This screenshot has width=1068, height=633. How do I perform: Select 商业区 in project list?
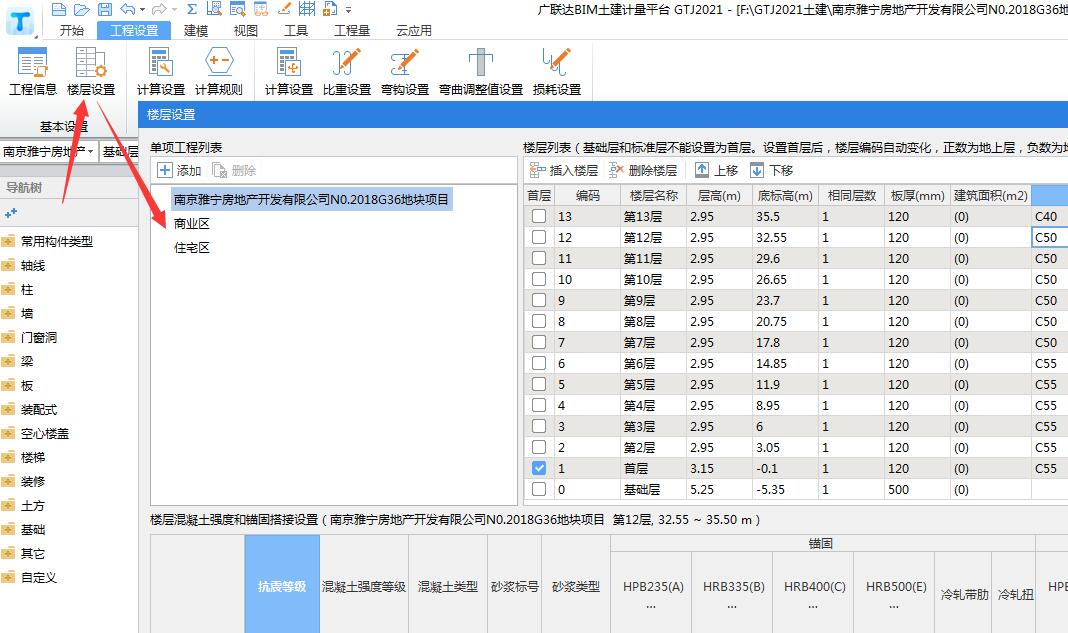click(x=191, y=223)
